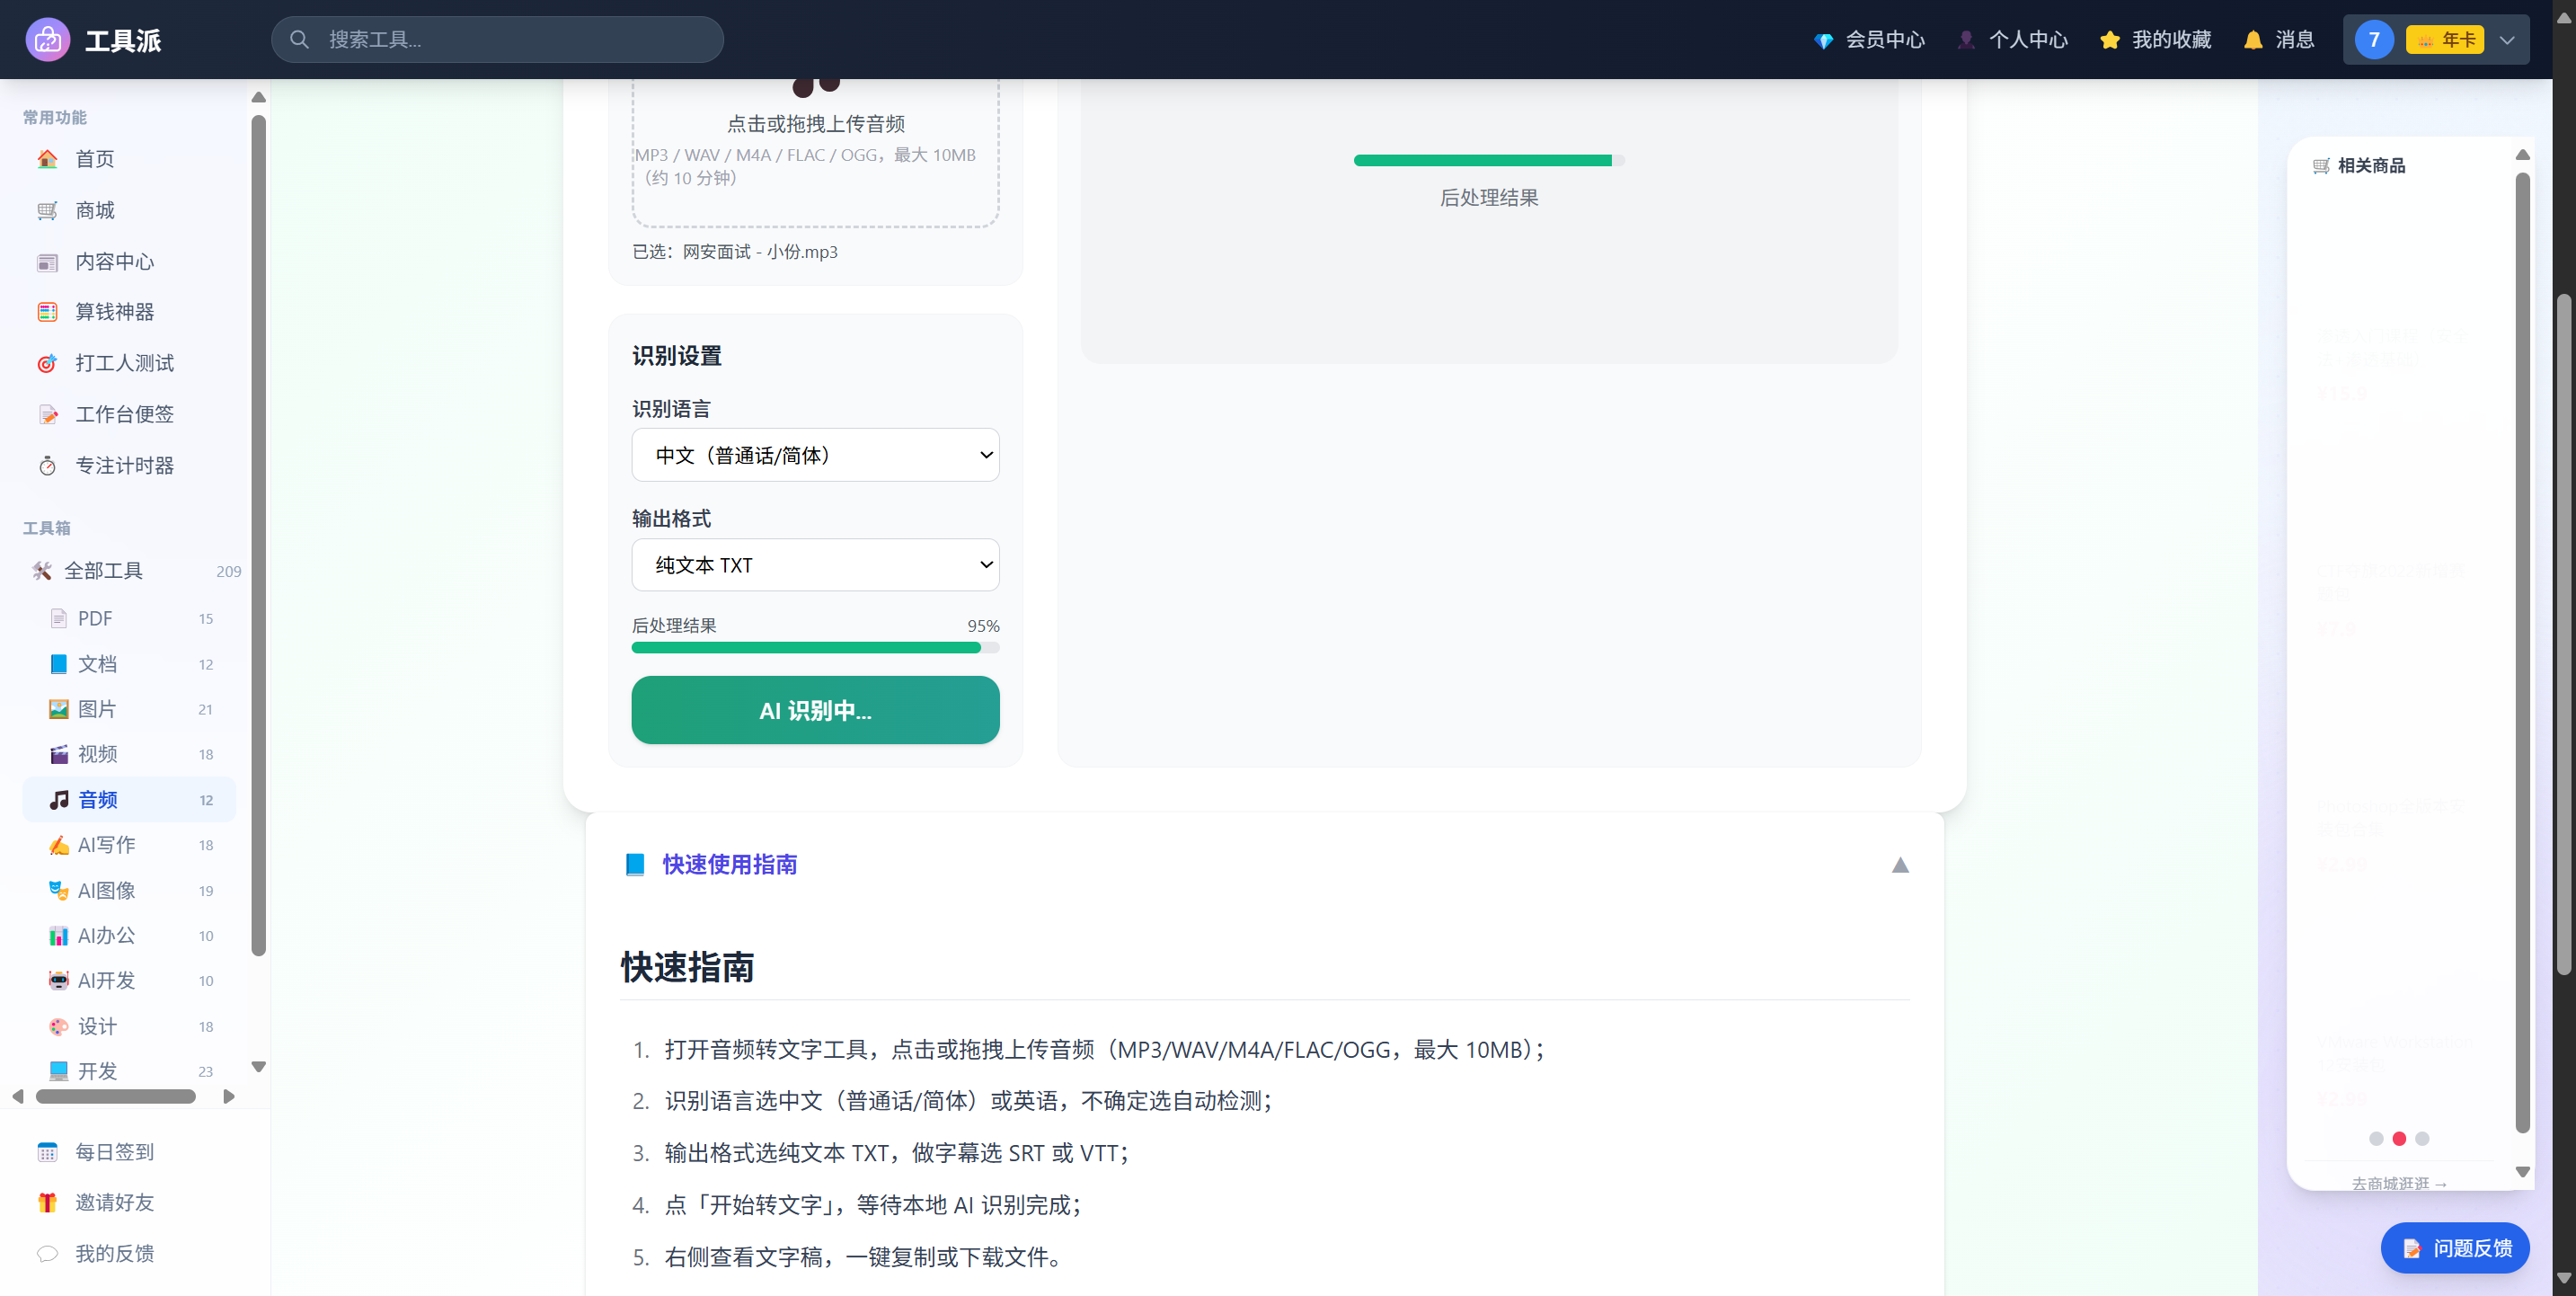
Task: Click the 文档 blue book icon
Action: (x=59, y=664)
